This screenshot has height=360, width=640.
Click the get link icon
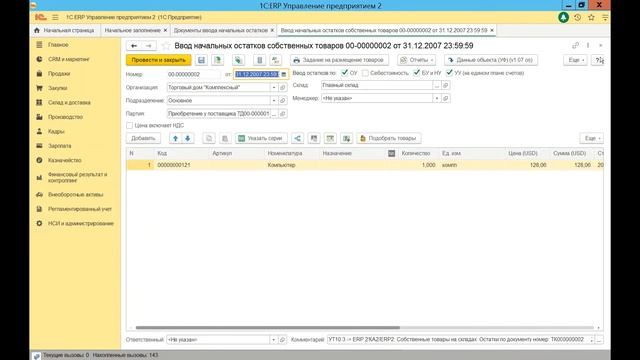tap(576, 45)
